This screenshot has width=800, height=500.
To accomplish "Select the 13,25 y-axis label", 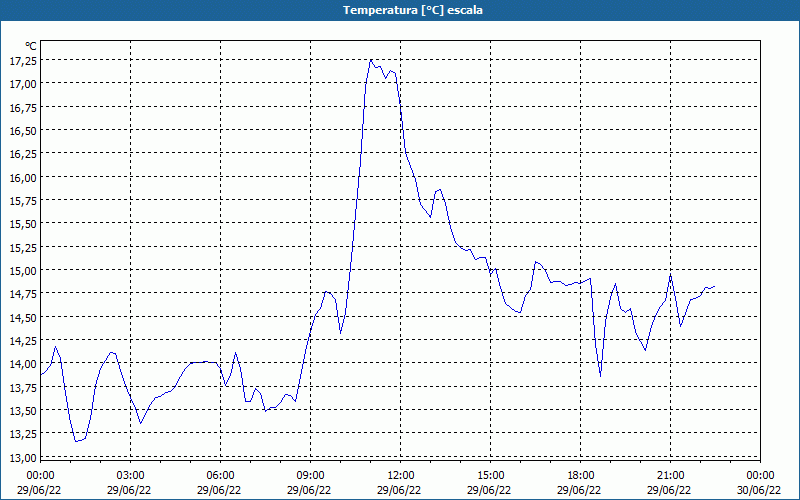I will pos(23,434).
